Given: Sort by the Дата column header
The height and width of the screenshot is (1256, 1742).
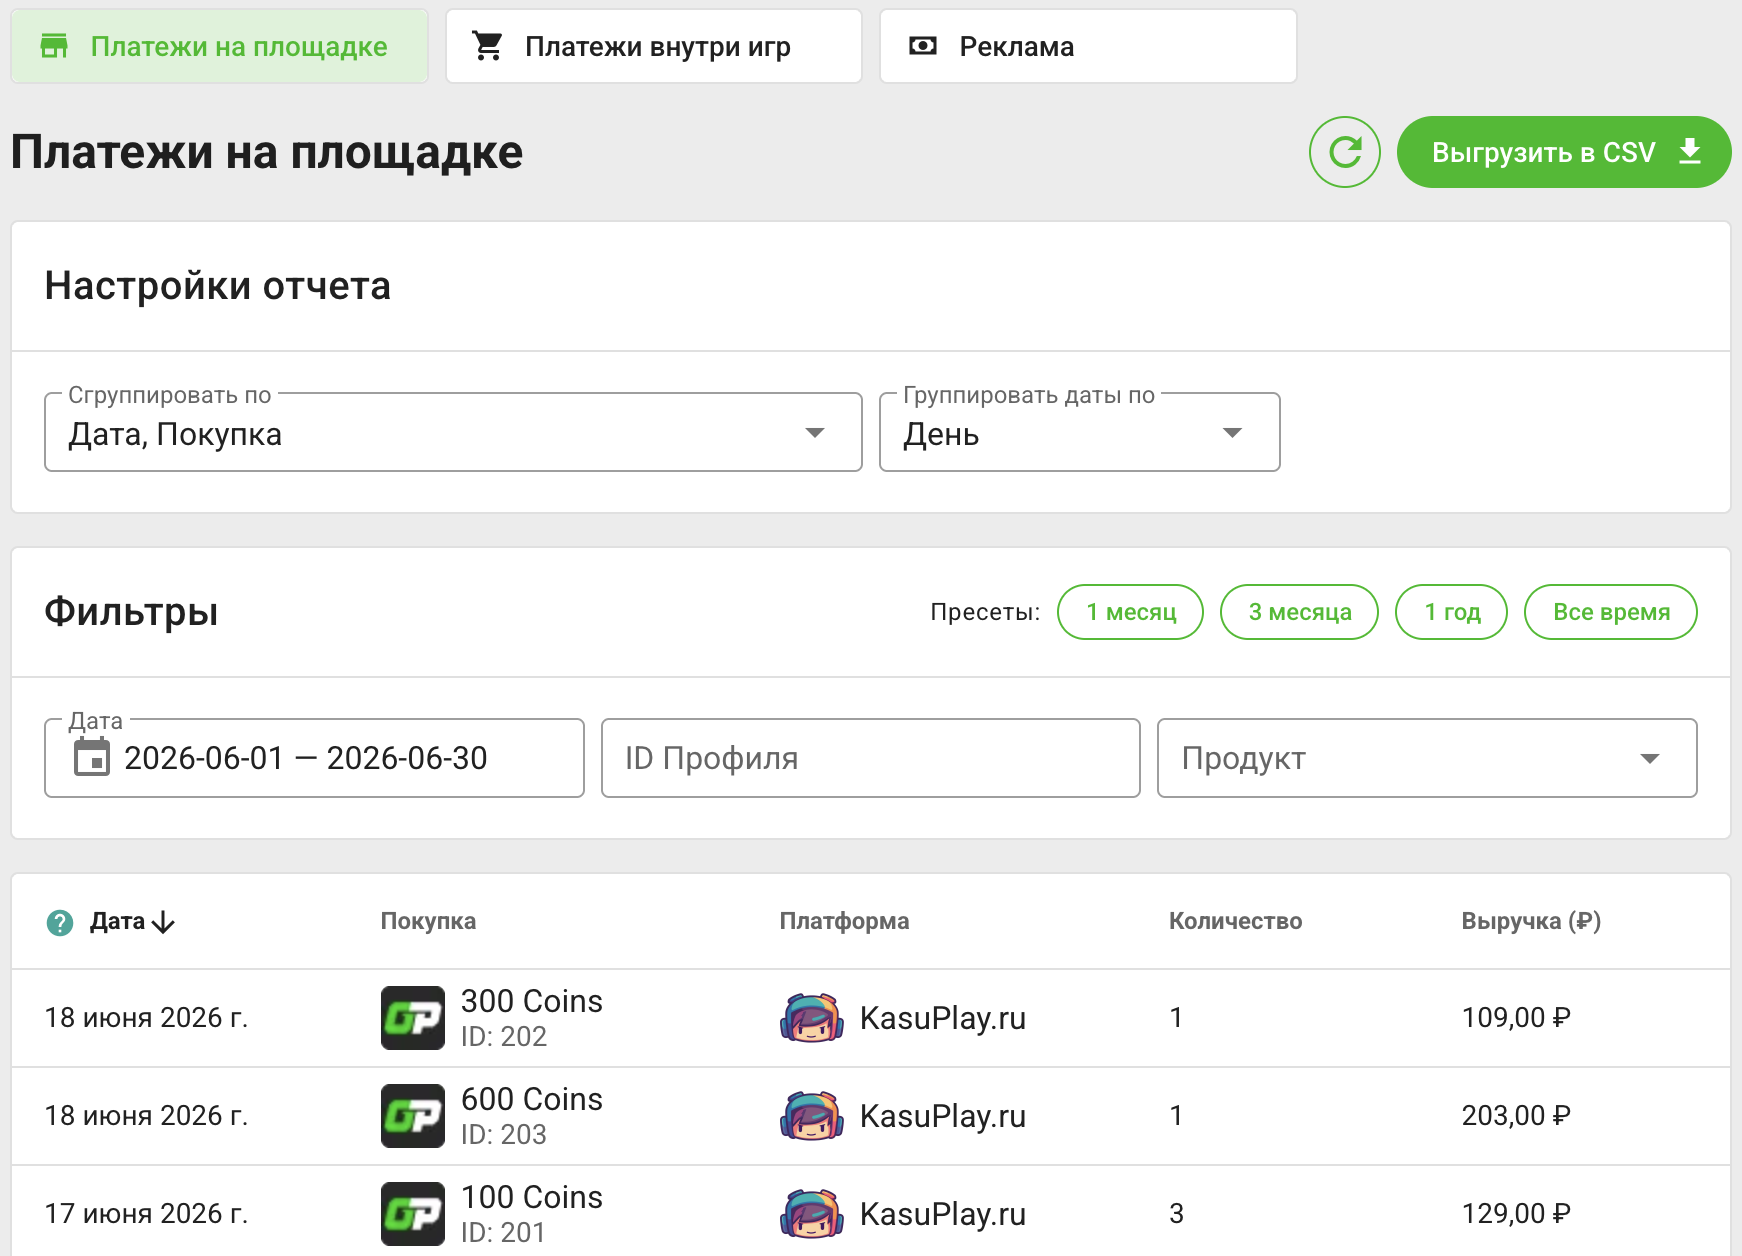Looking at the screenshot, I should coord(118,921).
